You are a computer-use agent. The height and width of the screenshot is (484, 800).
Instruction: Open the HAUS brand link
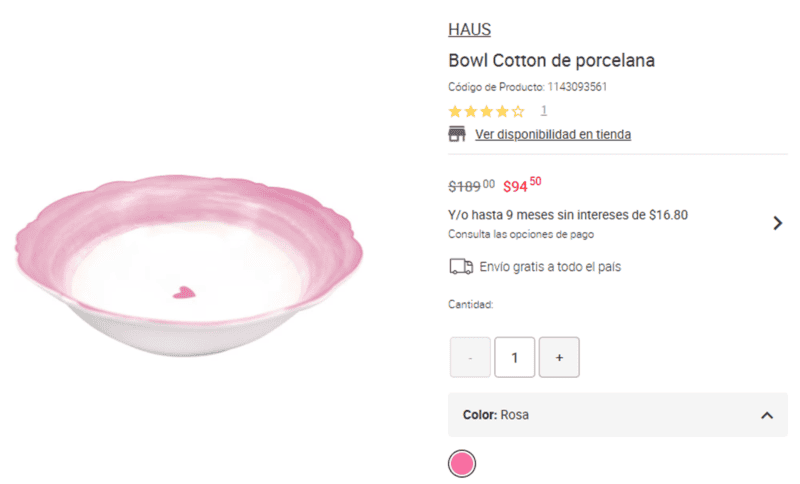[x=469, y=30]
